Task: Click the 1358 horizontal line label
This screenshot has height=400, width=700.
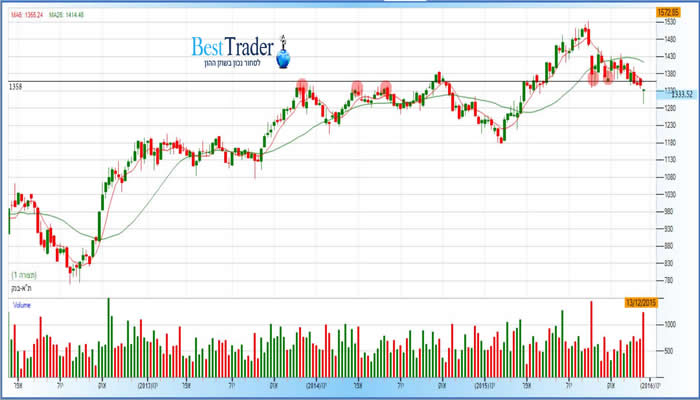Action: (15, 88)
